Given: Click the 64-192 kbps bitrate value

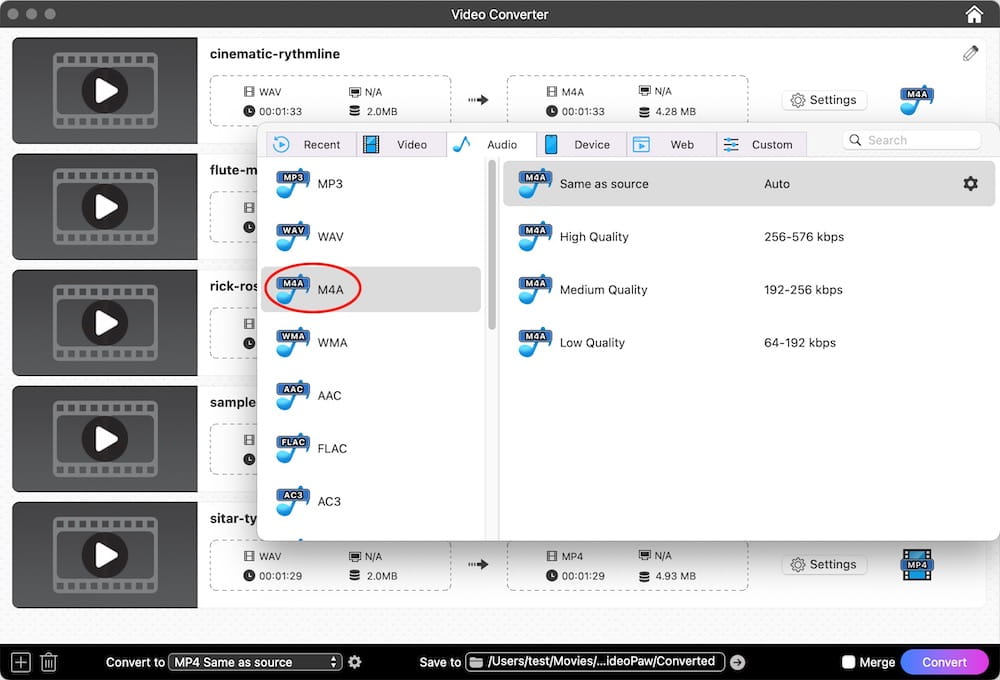Looking at the screenshot, I should pyautogui.click(x=800, y=343).
